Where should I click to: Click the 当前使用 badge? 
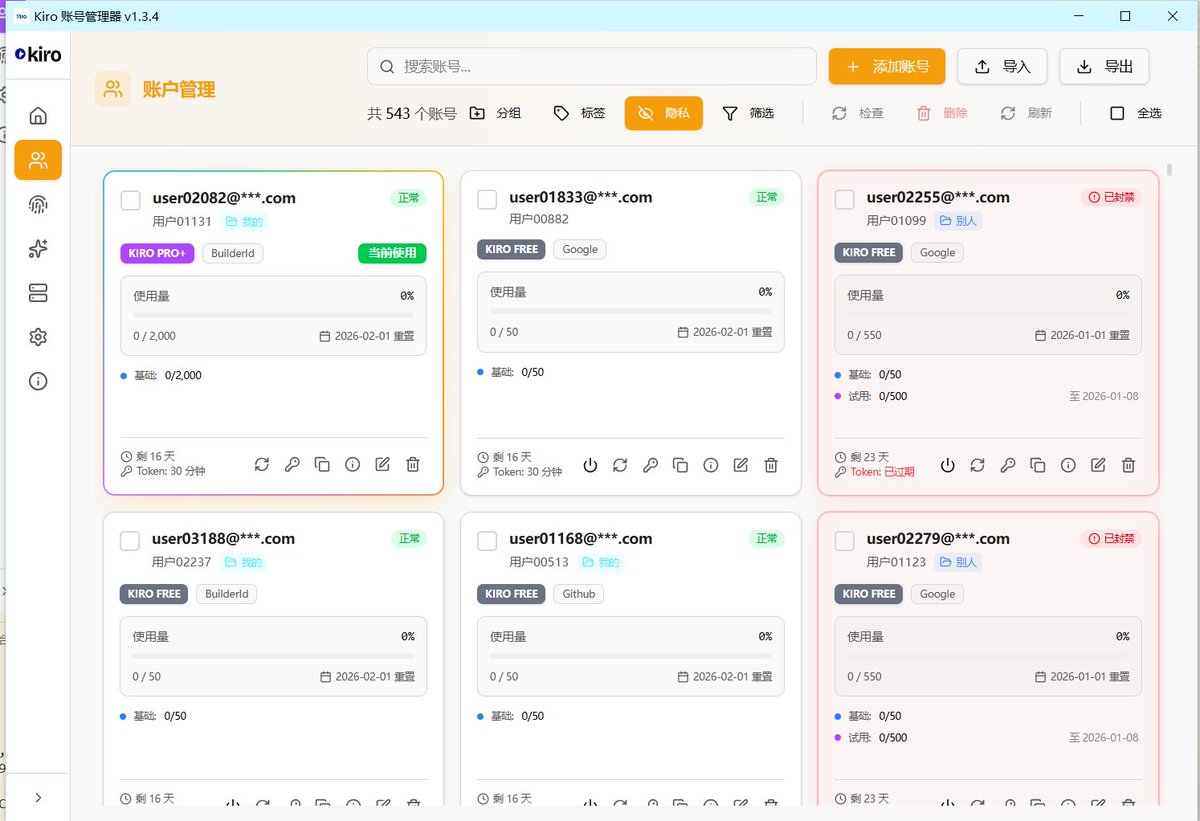point(392,253)
